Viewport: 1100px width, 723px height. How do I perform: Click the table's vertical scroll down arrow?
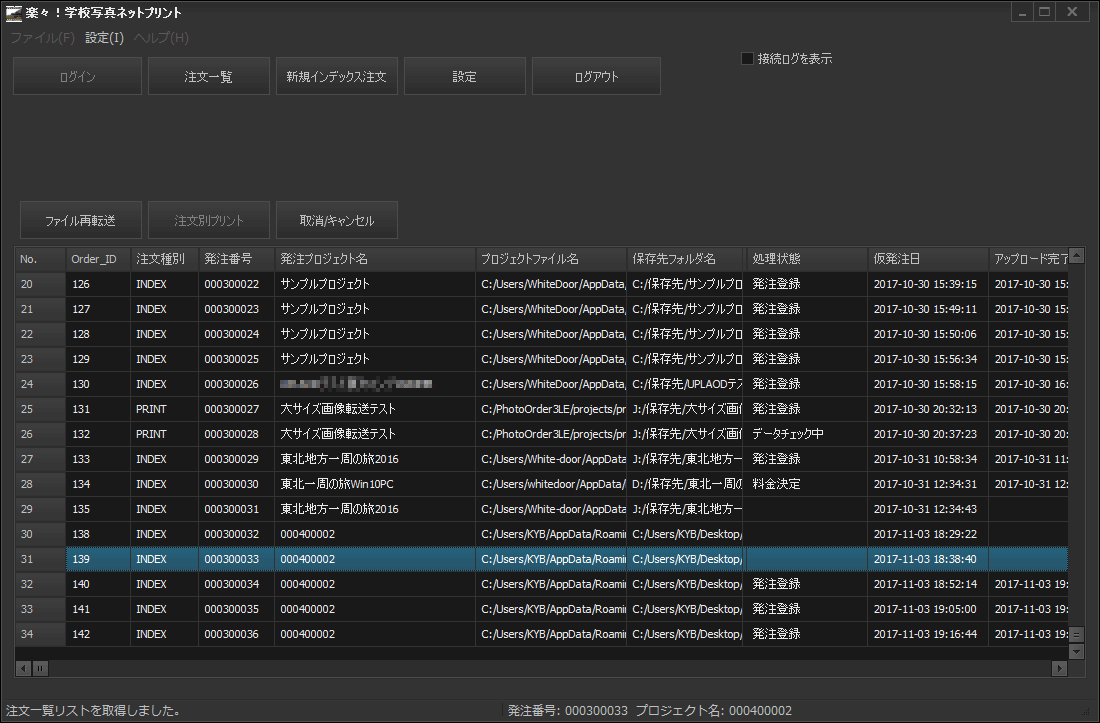point(1077,651)
